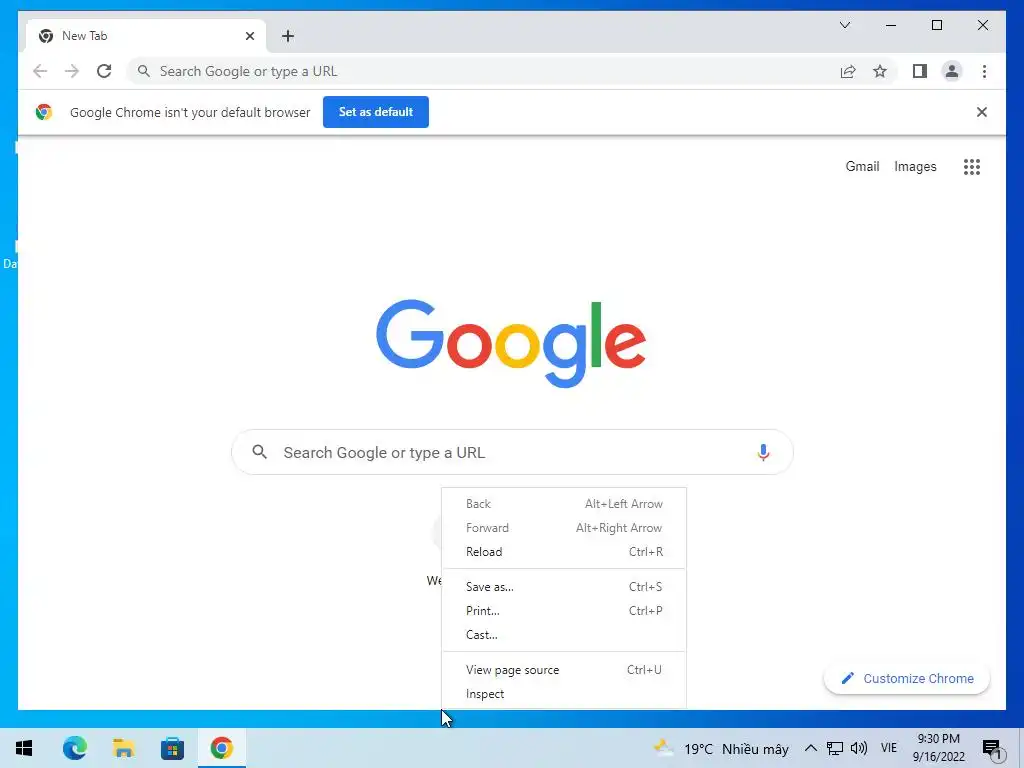The image size is (1024, 768).
Task: Click the Google logo
Action: pos(511,343)
